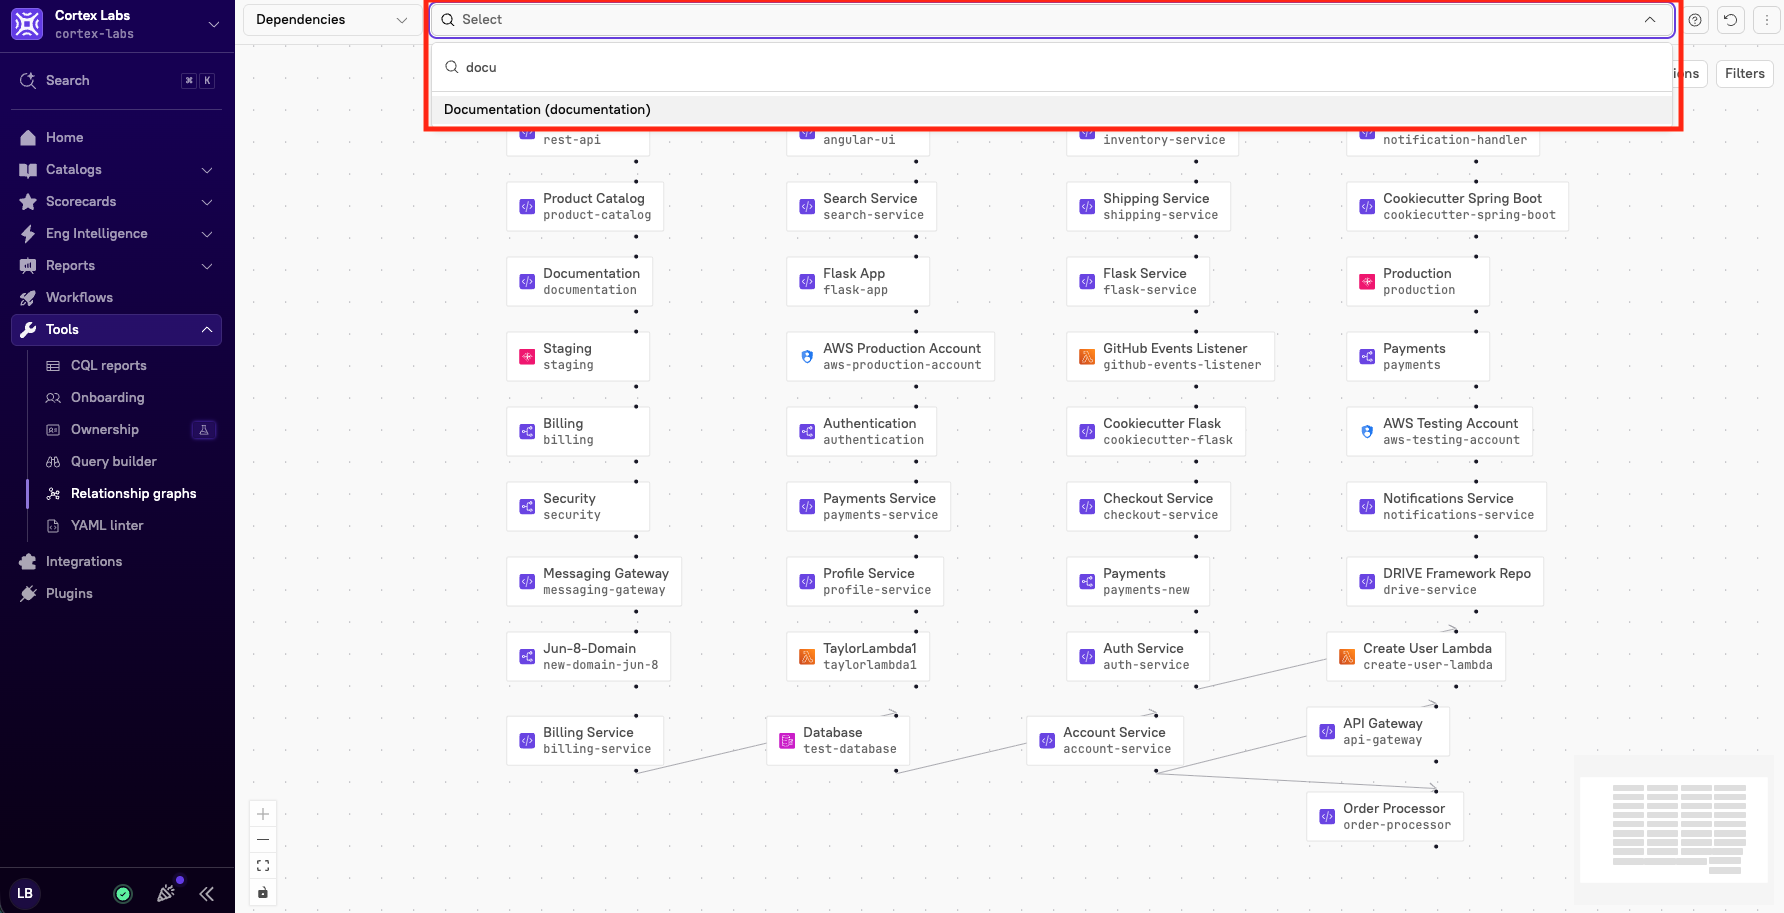Click the Filters button
Image resolution: width=1784 pixels, height=913 pixels.
point(1745,73)
